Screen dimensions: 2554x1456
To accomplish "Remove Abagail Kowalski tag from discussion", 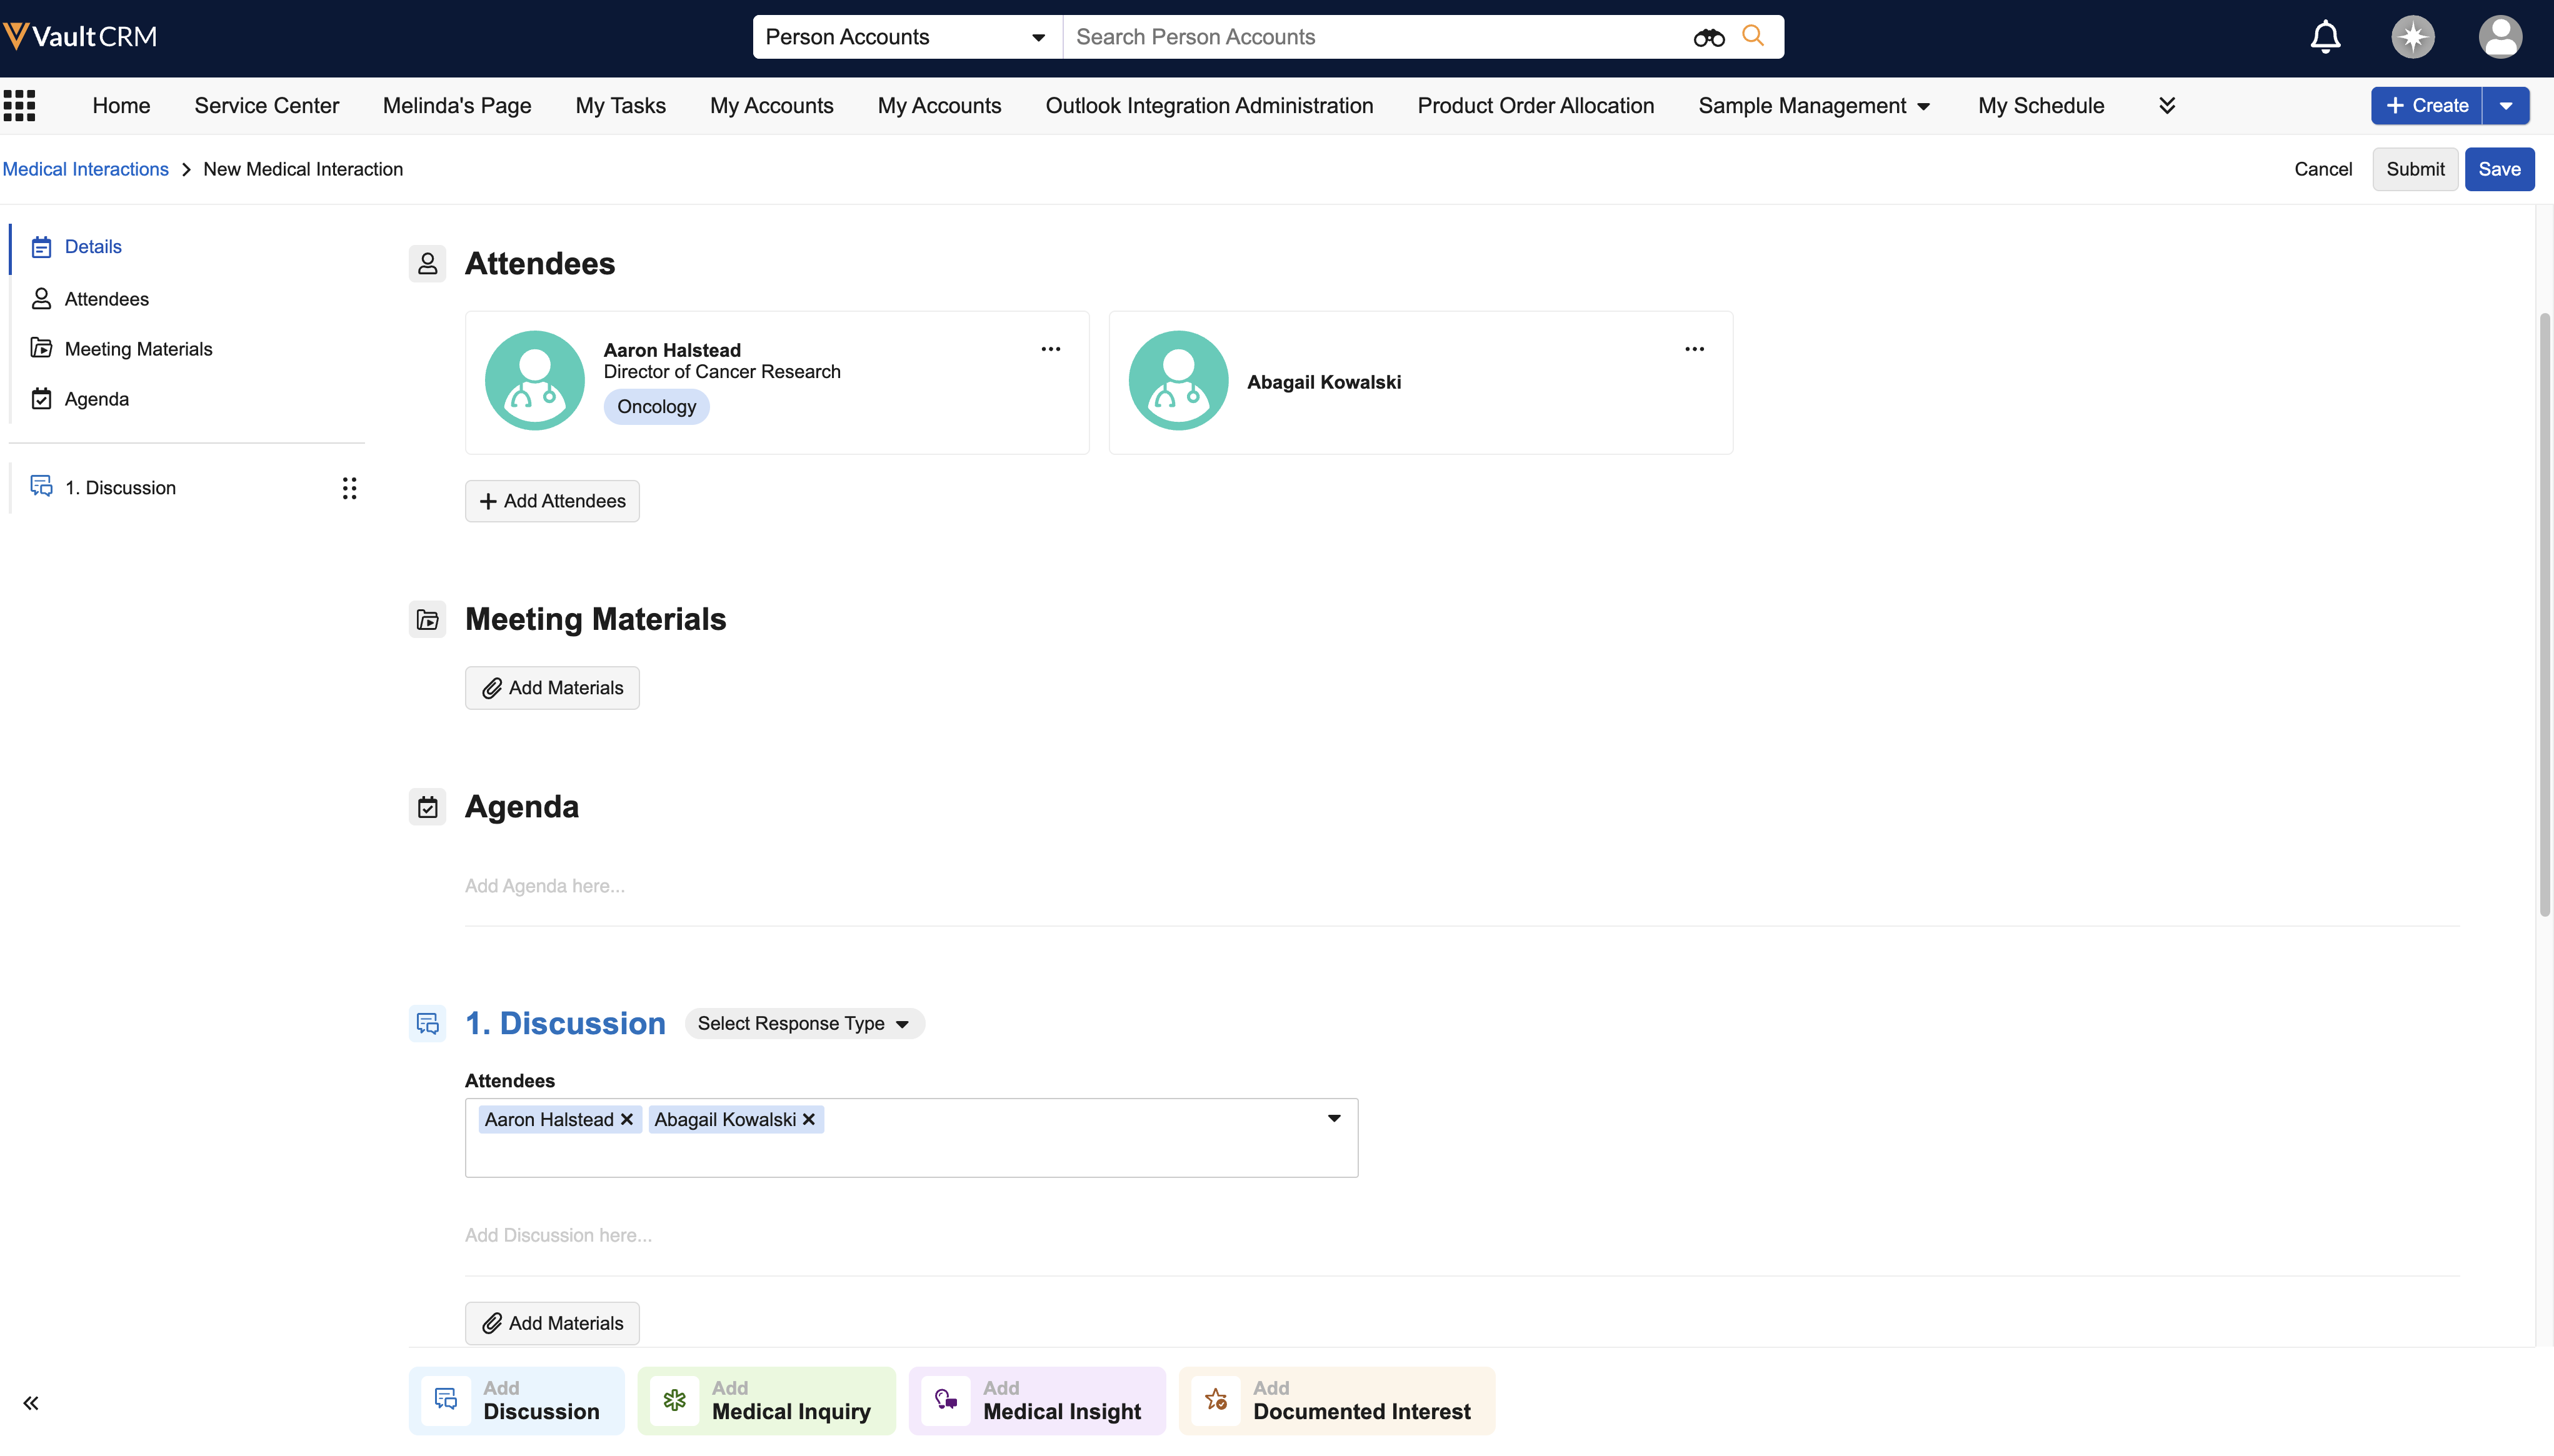I will [809, 1119].
